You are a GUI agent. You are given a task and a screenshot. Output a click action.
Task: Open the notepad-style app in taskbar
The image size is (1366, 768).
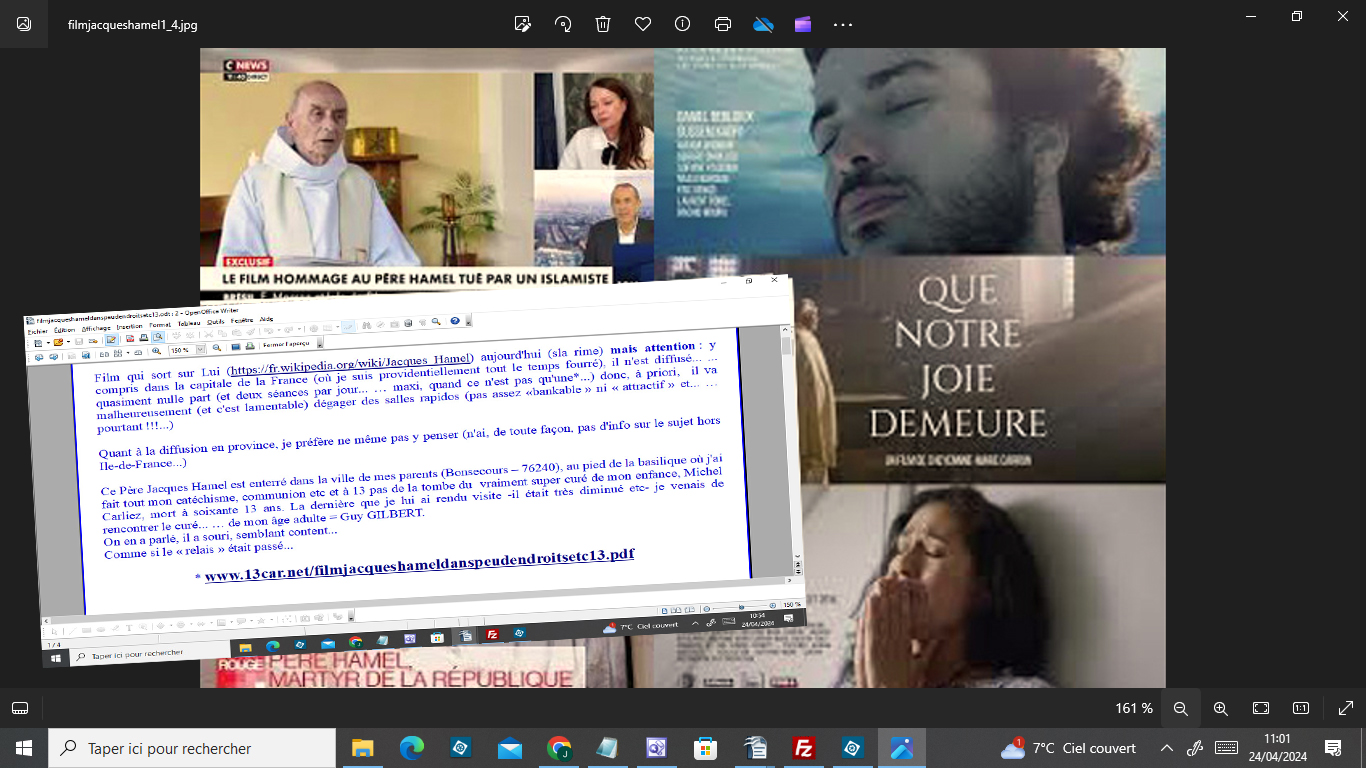(607, 748)
